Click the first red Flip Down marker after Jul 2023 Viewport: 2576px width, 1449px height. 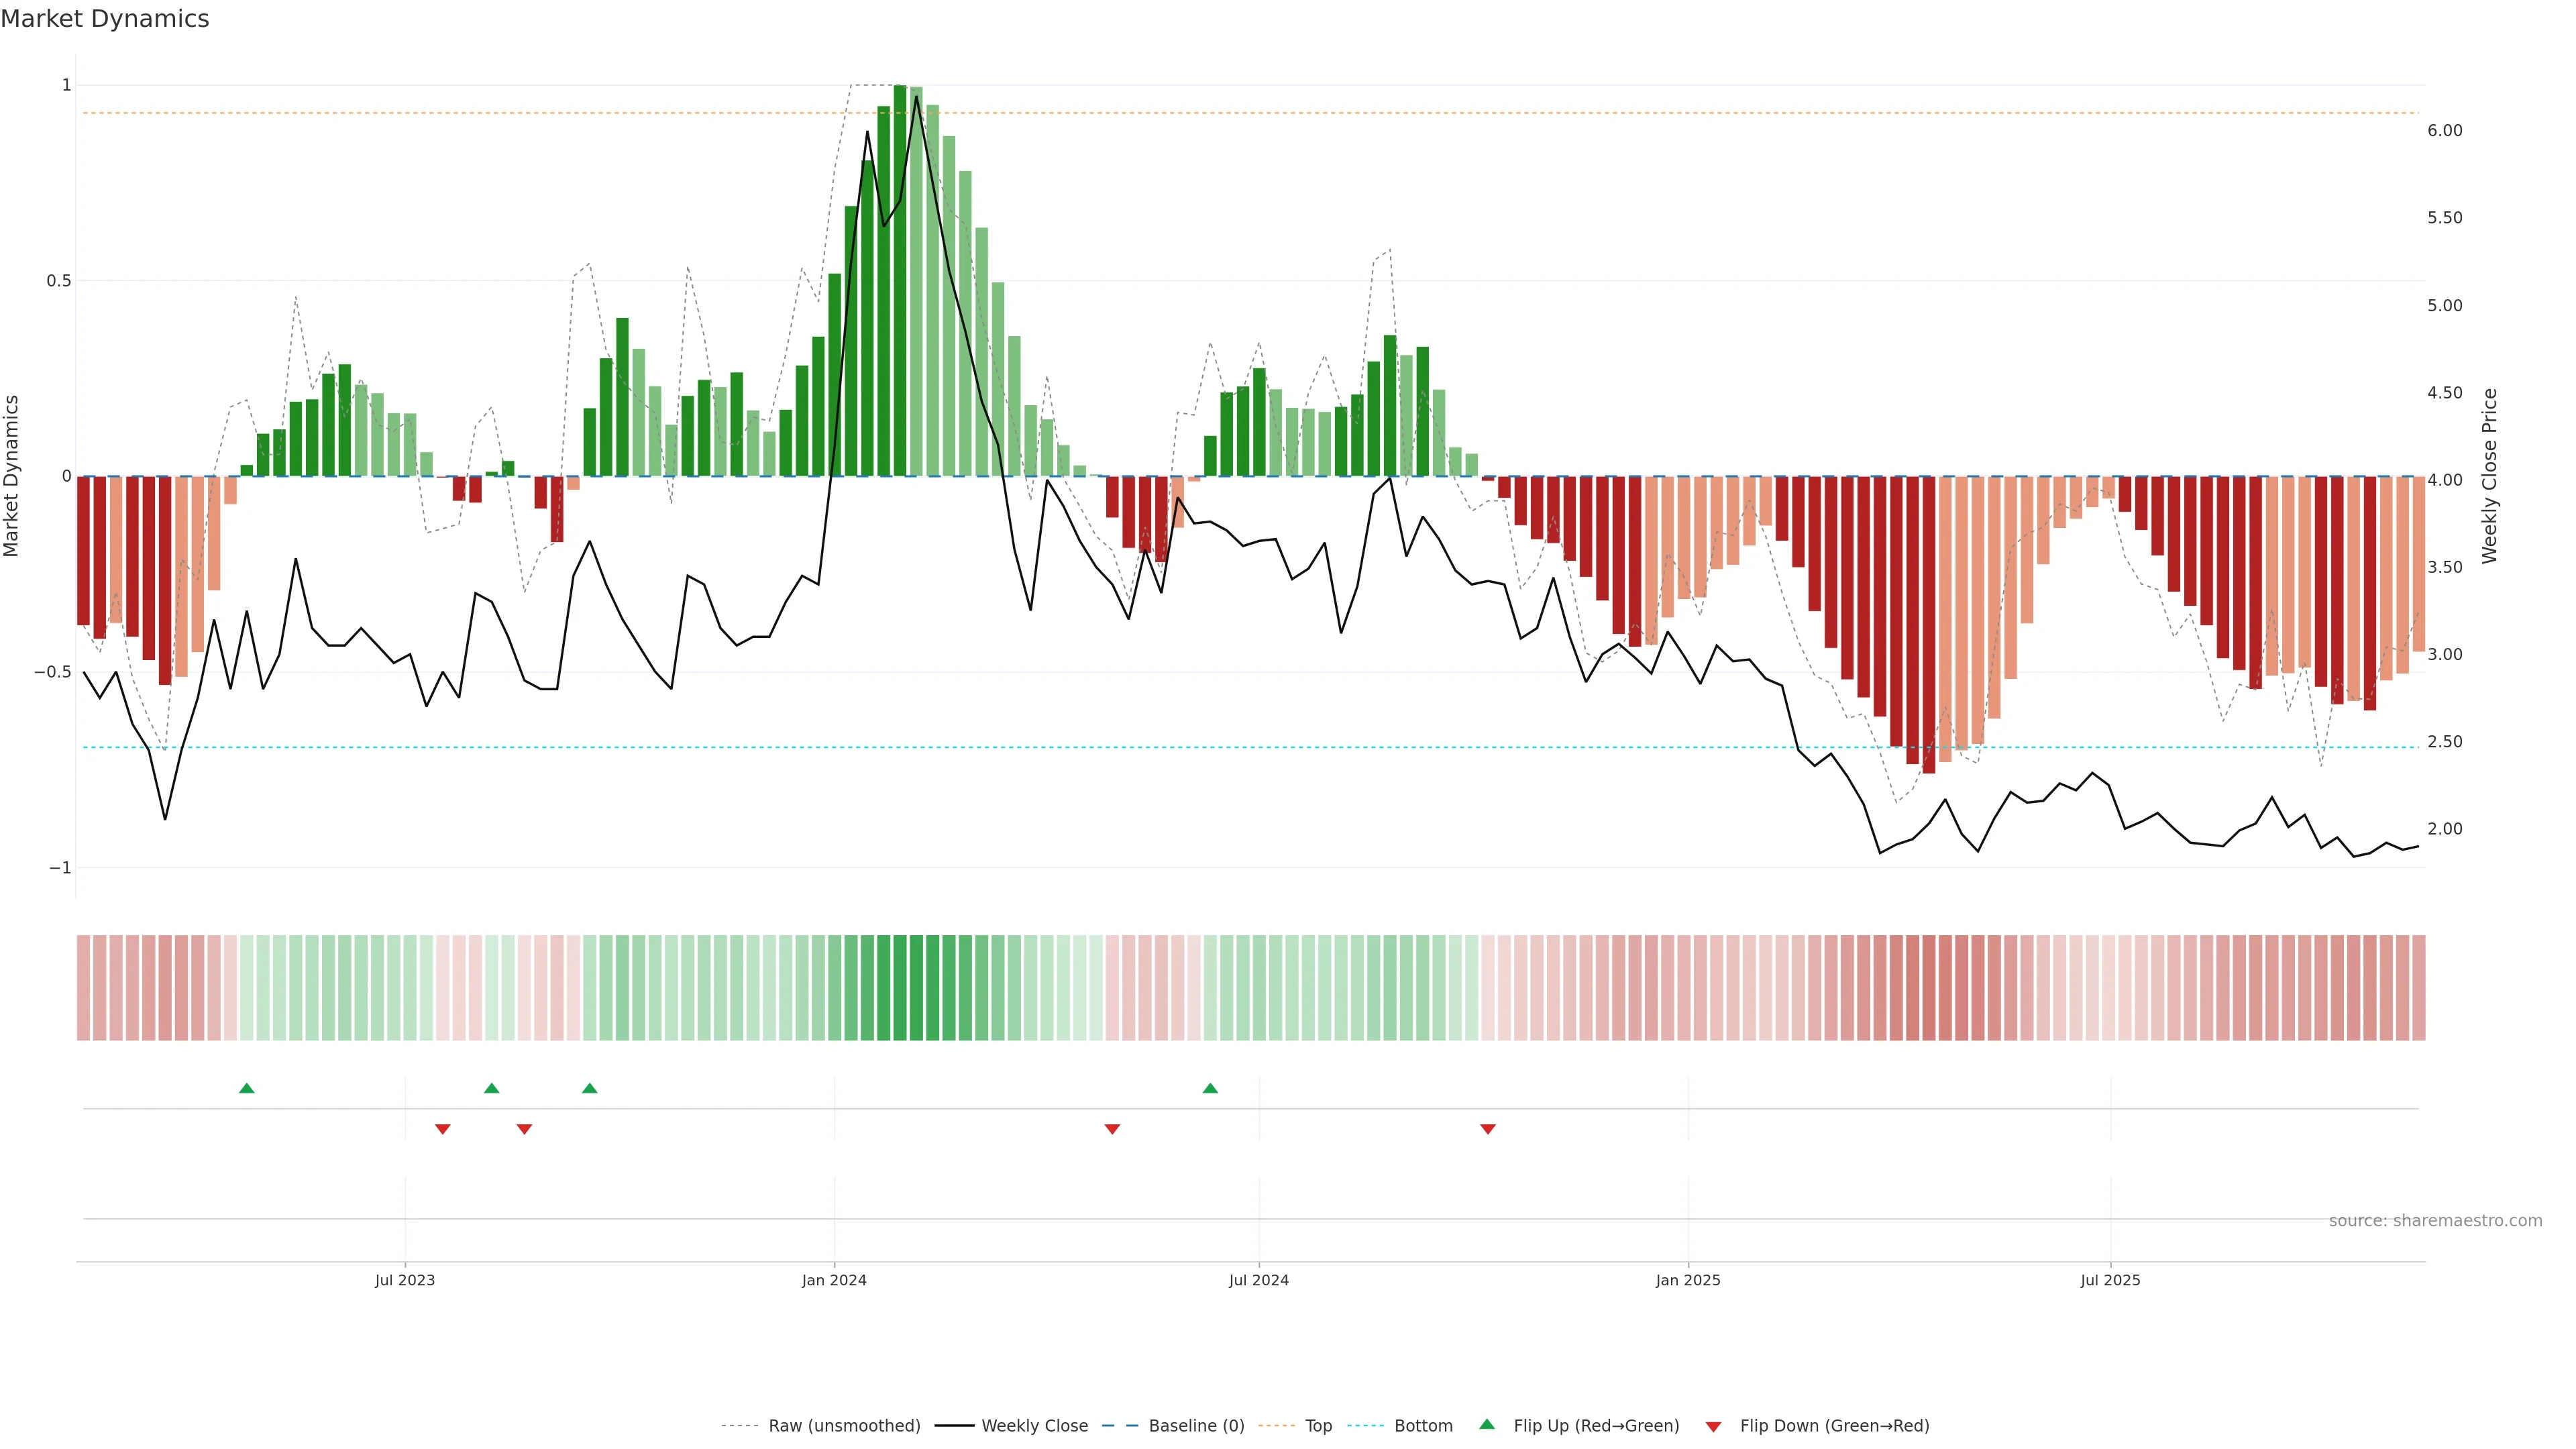[x=443, y=1129]
